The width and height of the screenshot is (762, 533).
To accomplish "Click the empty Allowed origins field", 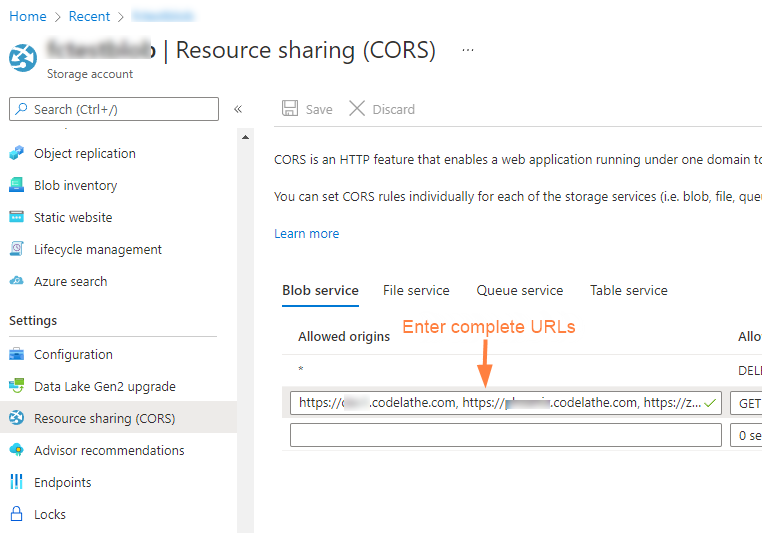I will click(x=505, y=436).
